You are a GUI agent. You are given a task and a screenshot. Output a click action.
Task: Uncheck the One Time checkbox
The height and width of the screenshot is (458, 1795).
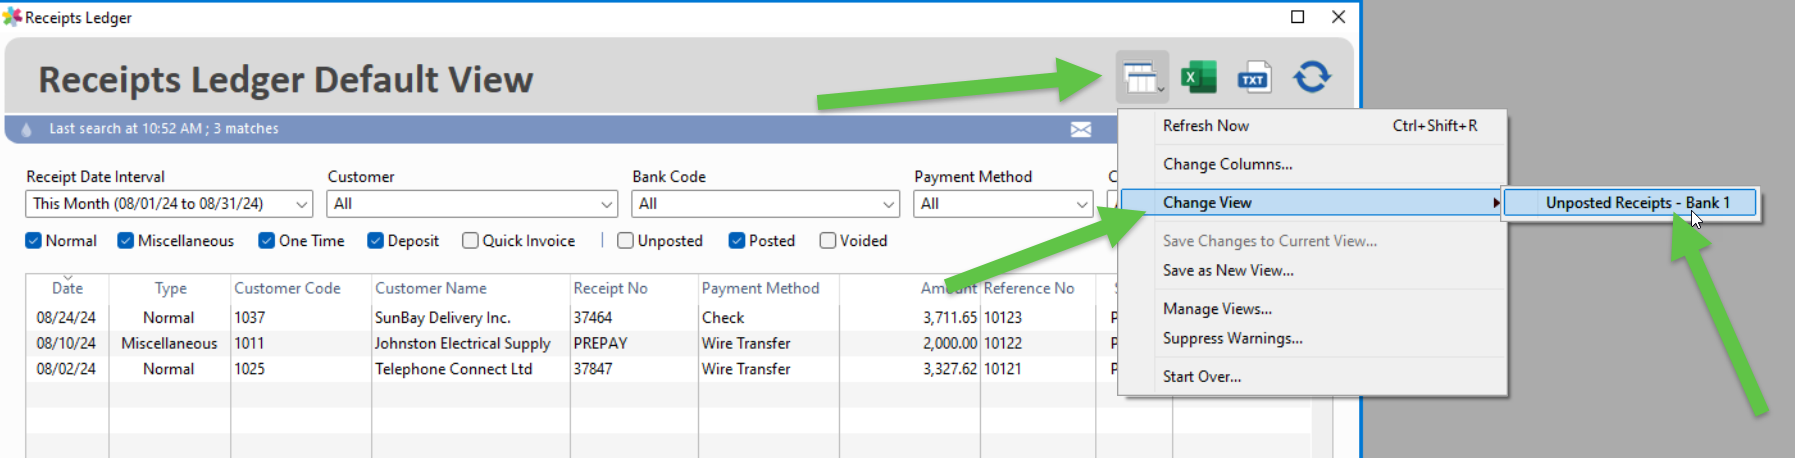[267, 241]
